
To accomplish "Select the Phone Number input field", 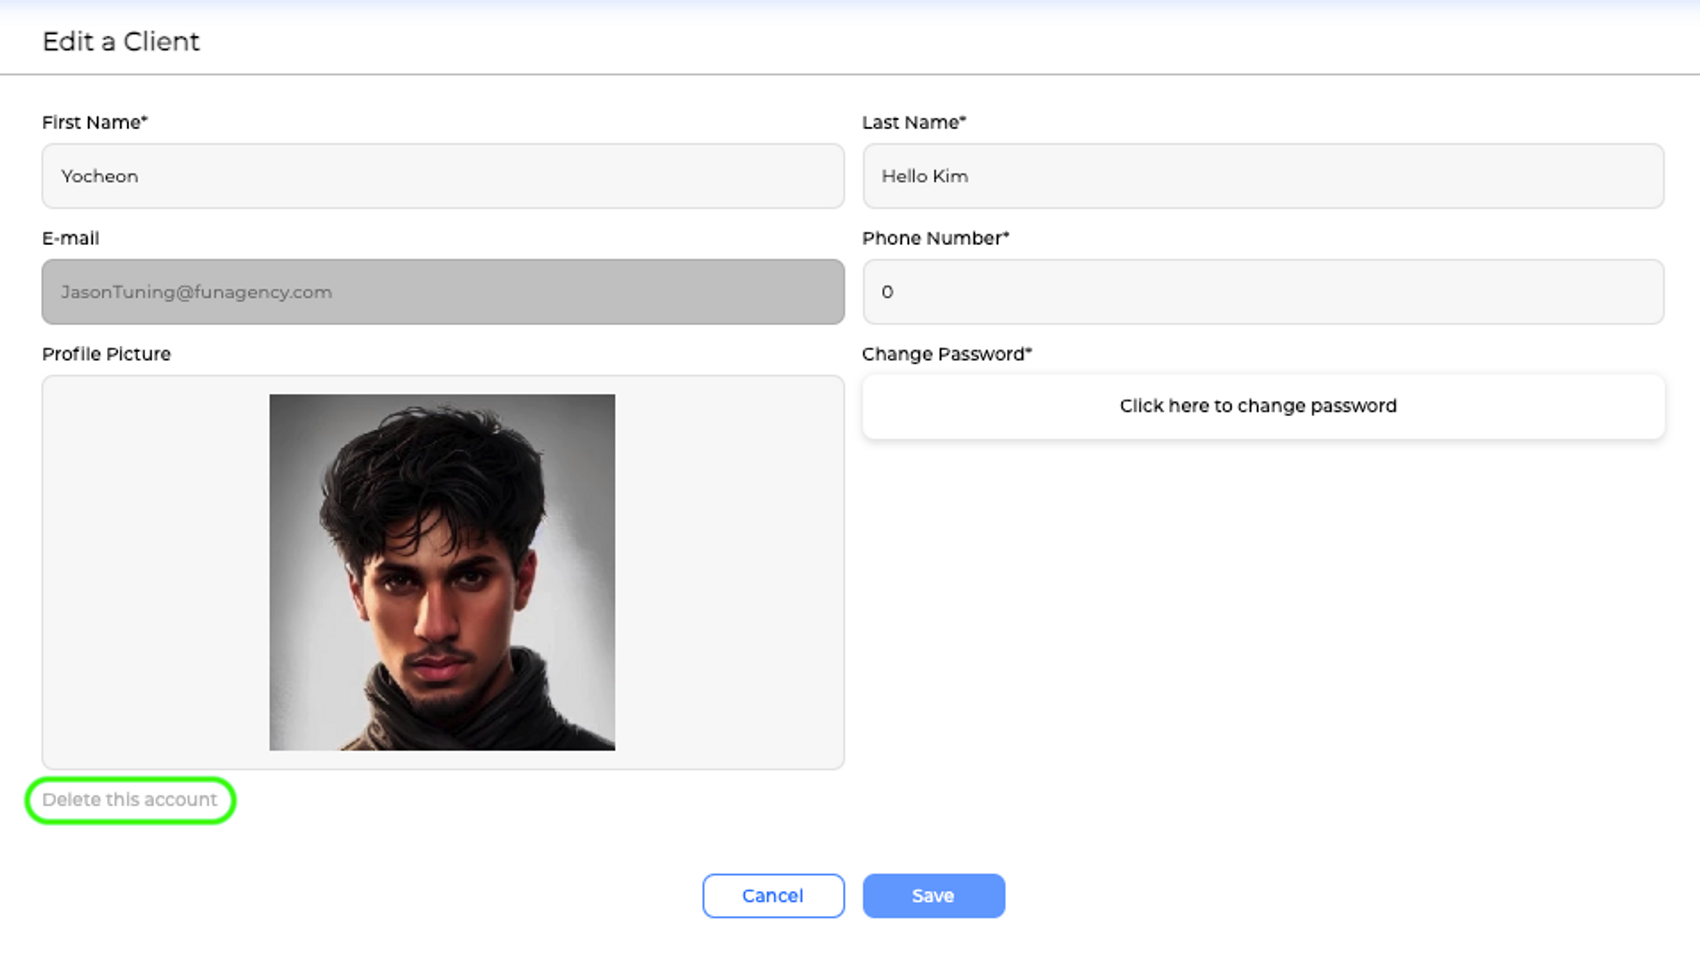I will [x=1262, y=292].
